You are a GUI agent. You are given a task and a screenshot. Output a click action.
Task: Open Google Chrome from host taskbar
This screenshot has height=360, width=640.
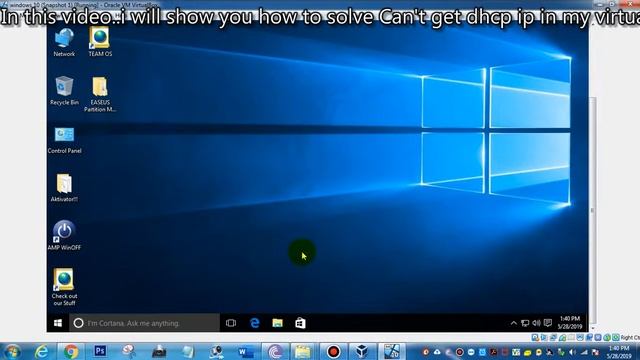tap(71, 351)
